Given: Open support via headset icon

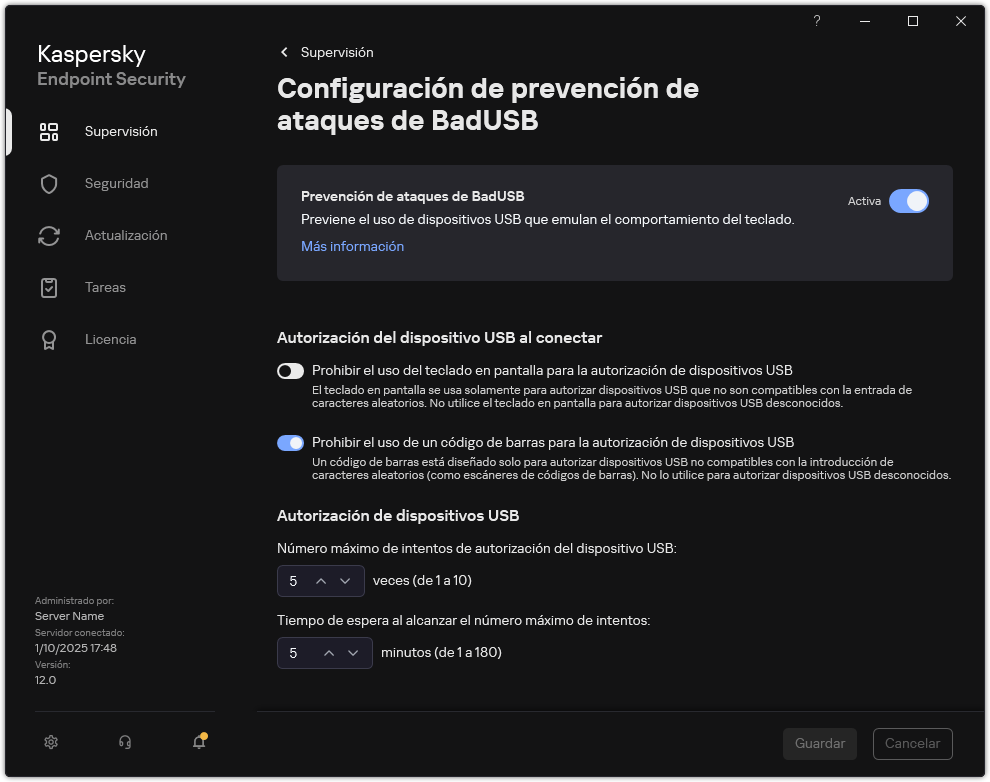Looking at the screenshot, I should pyautogui.click(x=124, y=742).
